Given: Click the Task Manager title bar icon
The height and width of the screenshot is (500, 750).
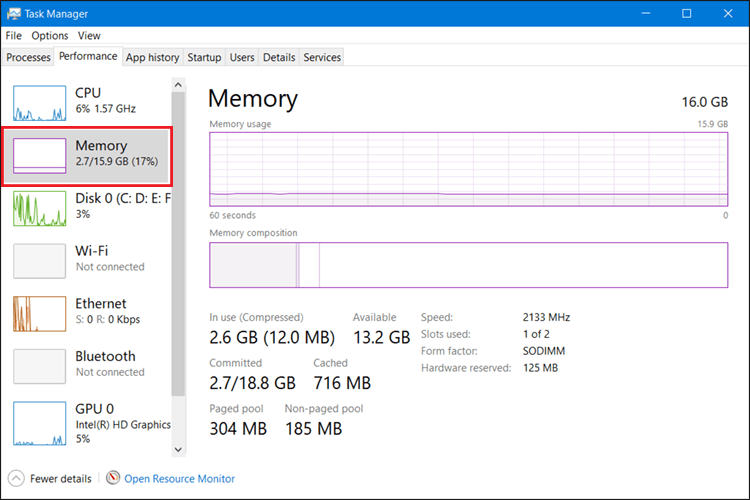Looking at the screenshot, I should [x=13, y=14].
